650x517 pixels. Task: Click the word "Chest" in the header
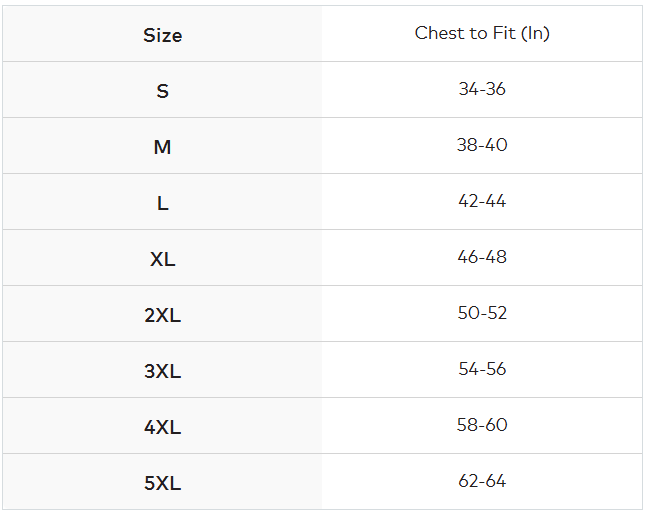pyautogui.click(x=437, y=33)
